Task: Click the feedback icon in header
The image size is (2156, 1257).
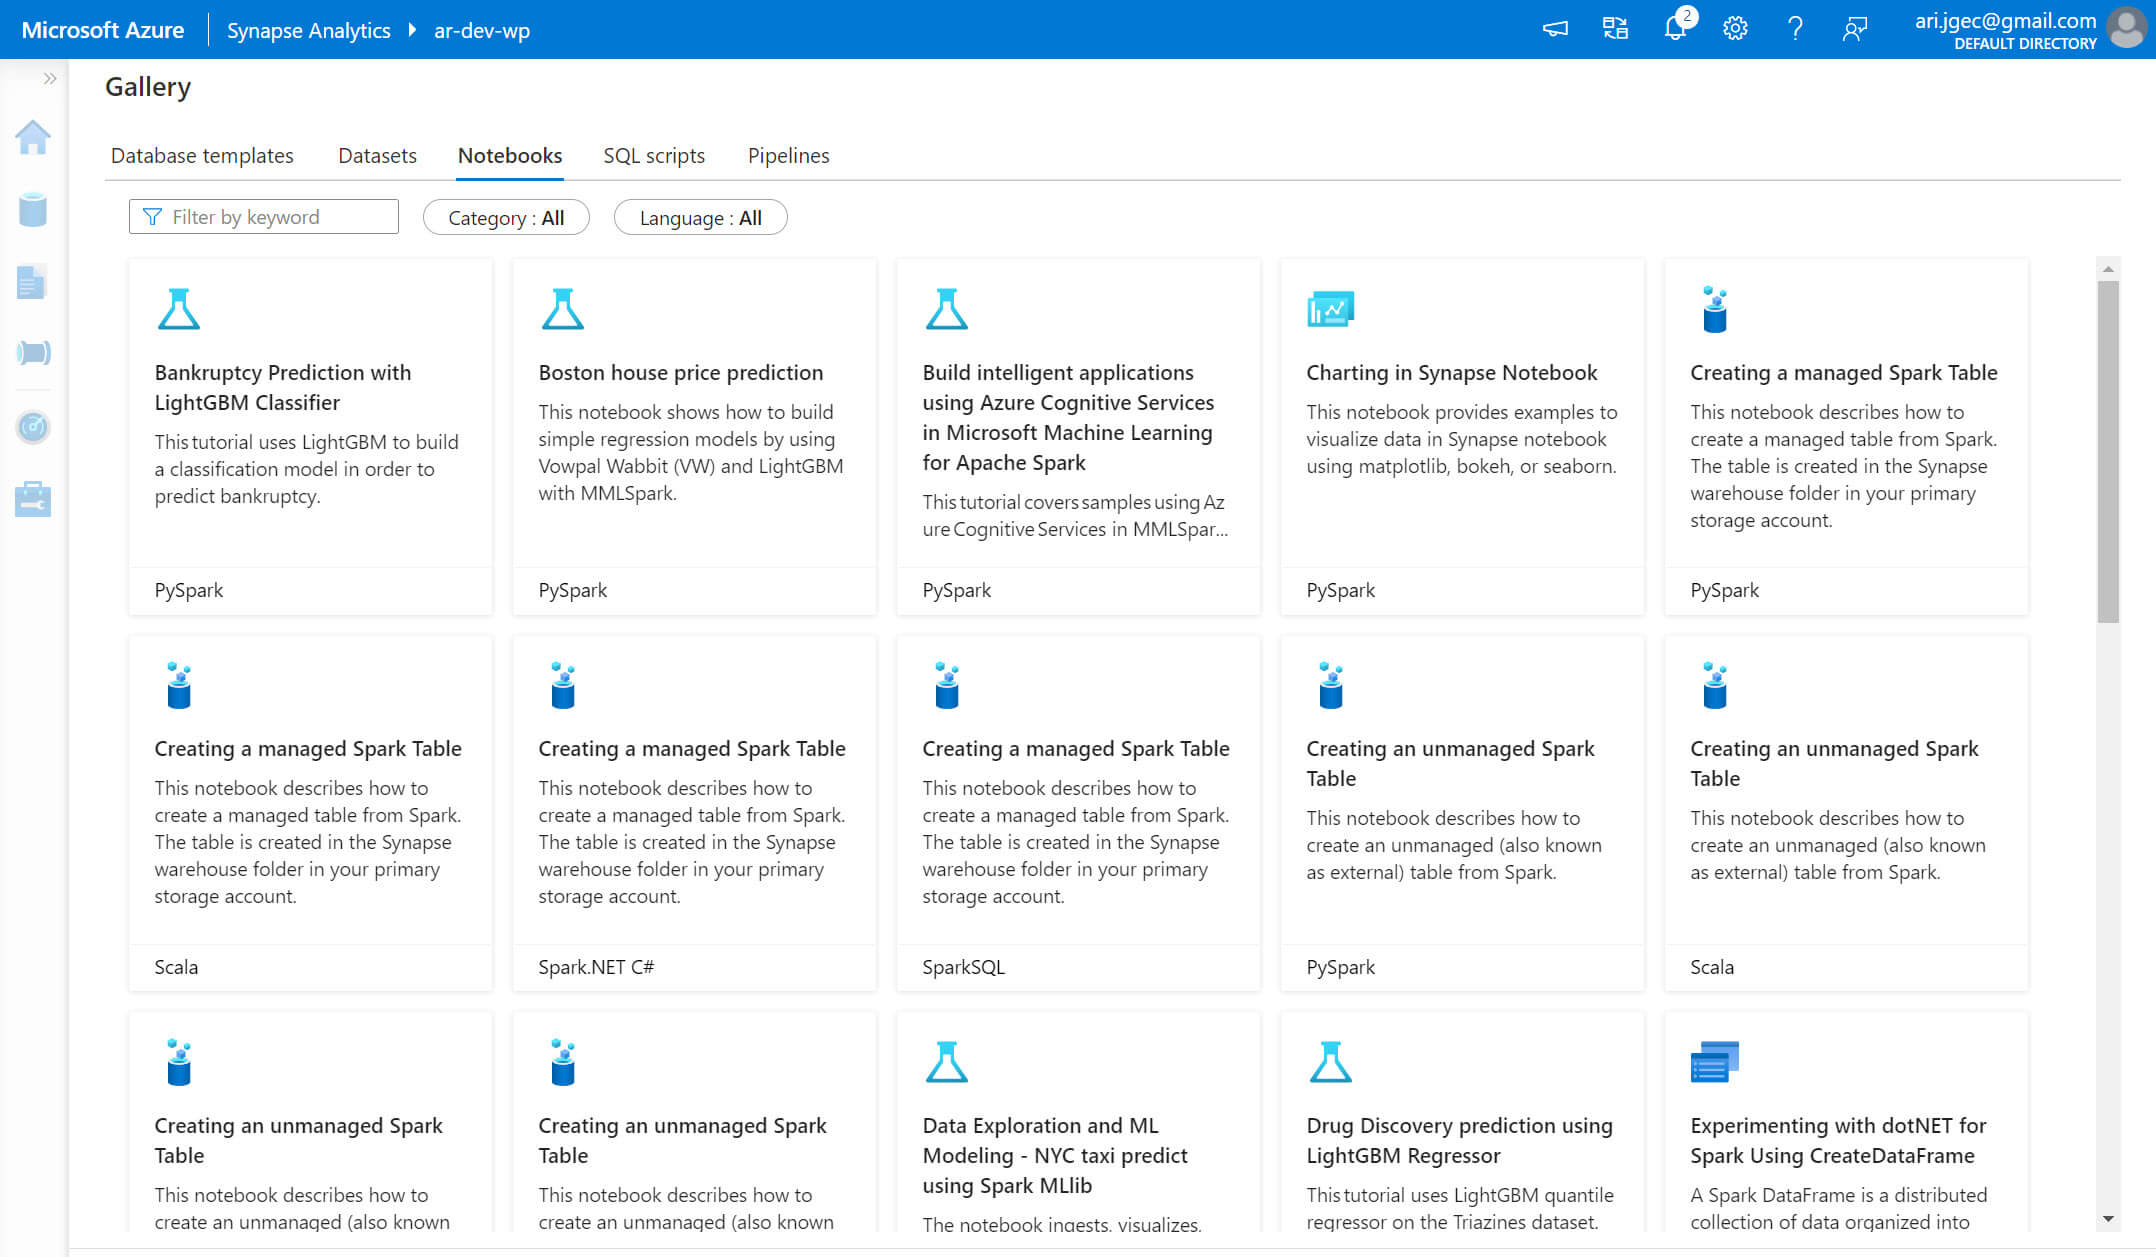Action: pos(1855,29)
